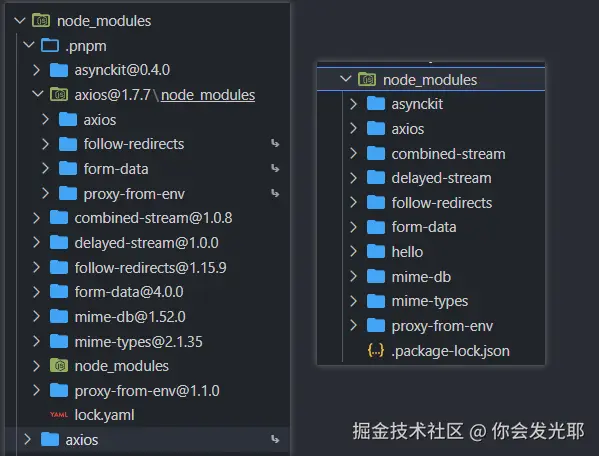The height and width of the screenshot is (456, 599).
Task: Collapse the axios@1.7.7 node_modules chevron
Action: tap(38, 94)
